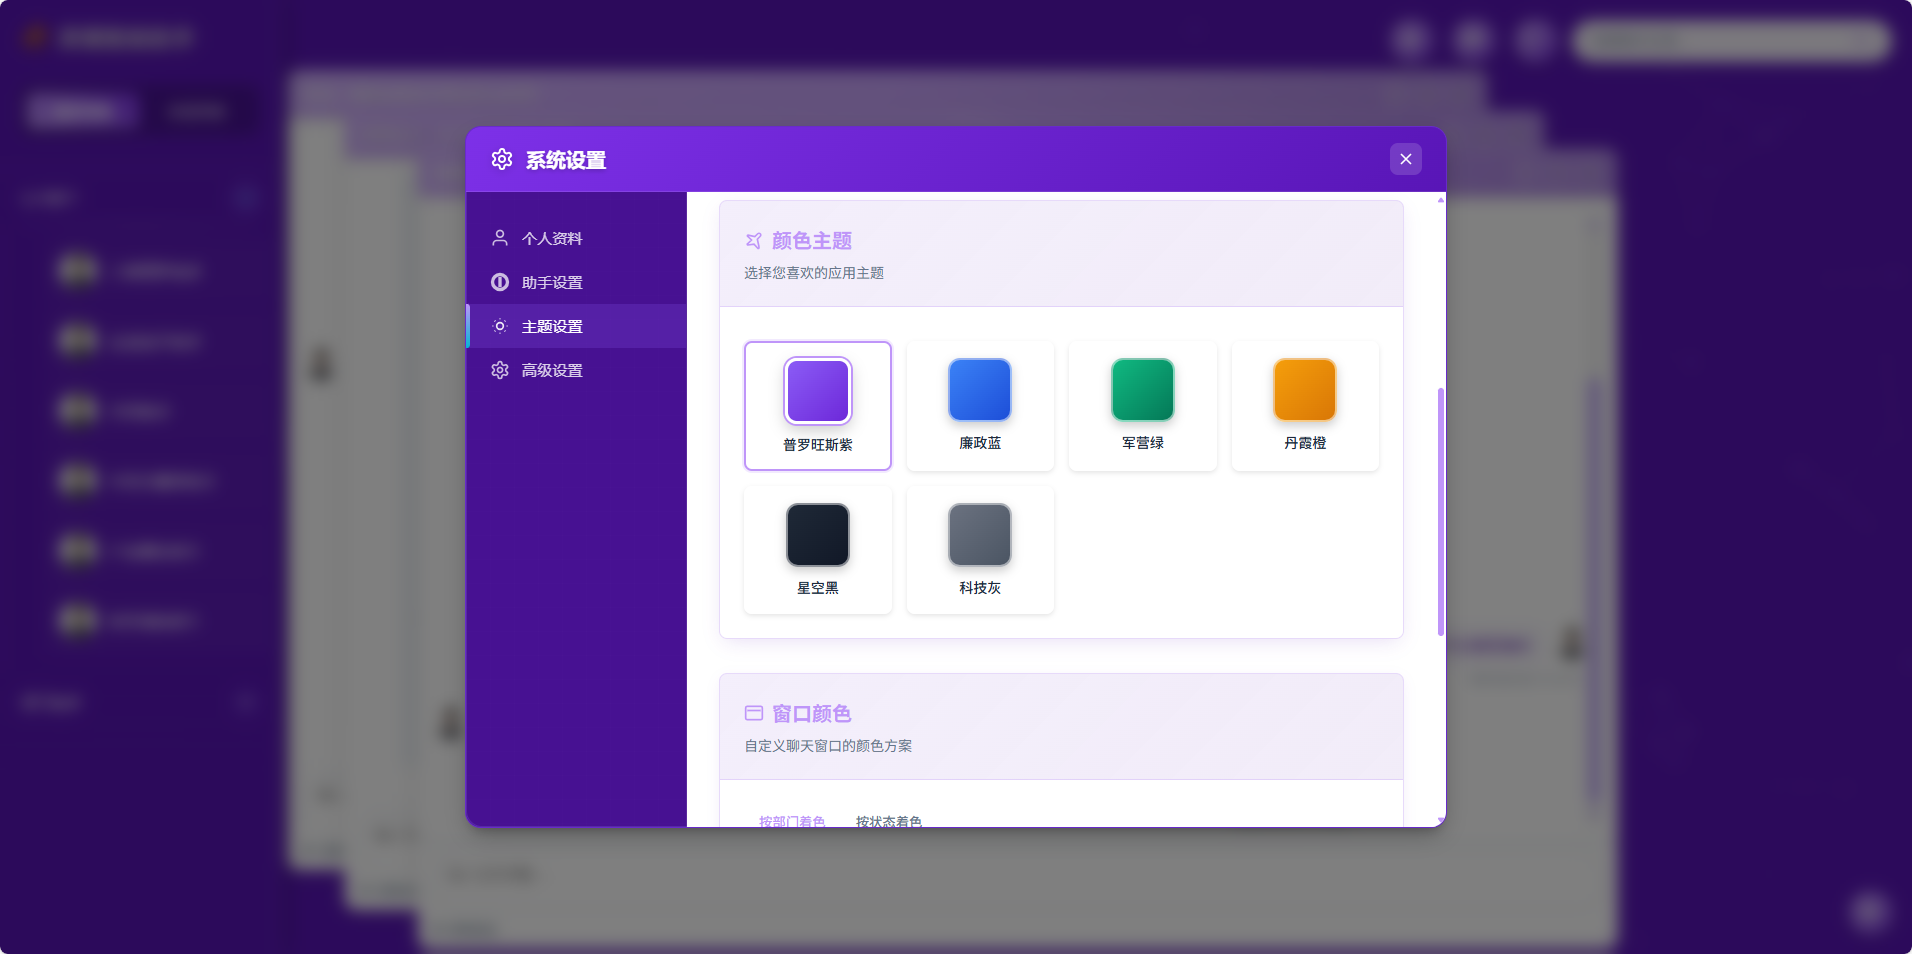This screenshot has height=954, width=1912.
Task: Select the 廉政蓝 blue theme swatch
Action: pyautogui.click(x=979, y=390)
